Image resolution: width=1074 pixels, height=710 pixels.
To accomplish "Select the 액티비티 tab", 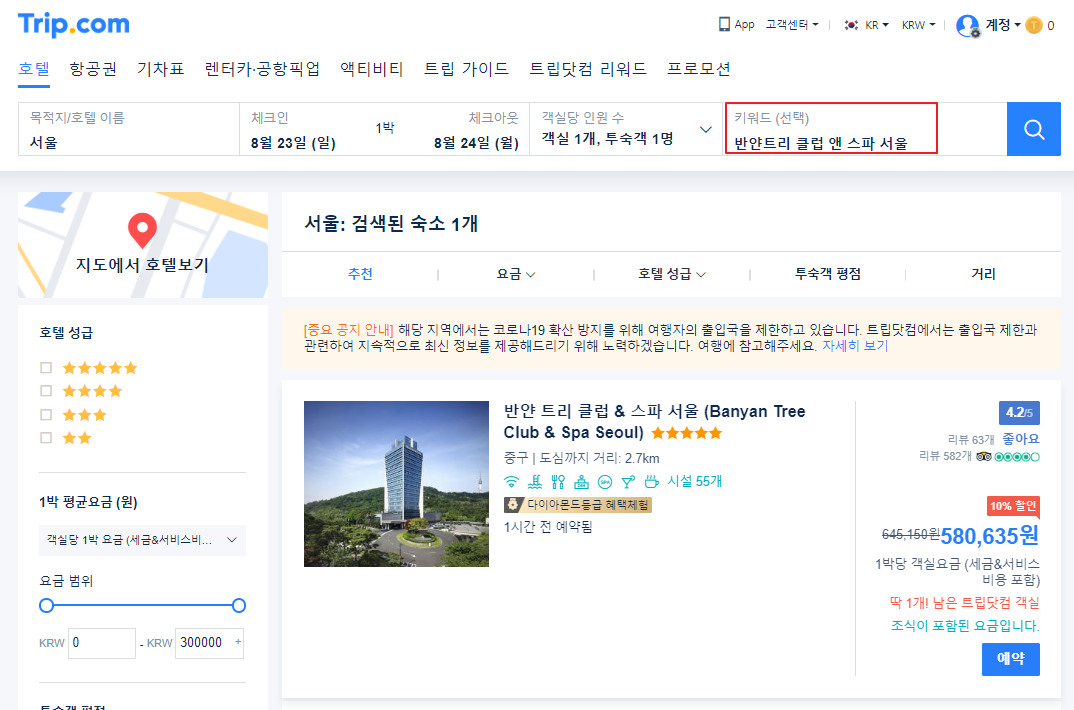I will 372,68.
